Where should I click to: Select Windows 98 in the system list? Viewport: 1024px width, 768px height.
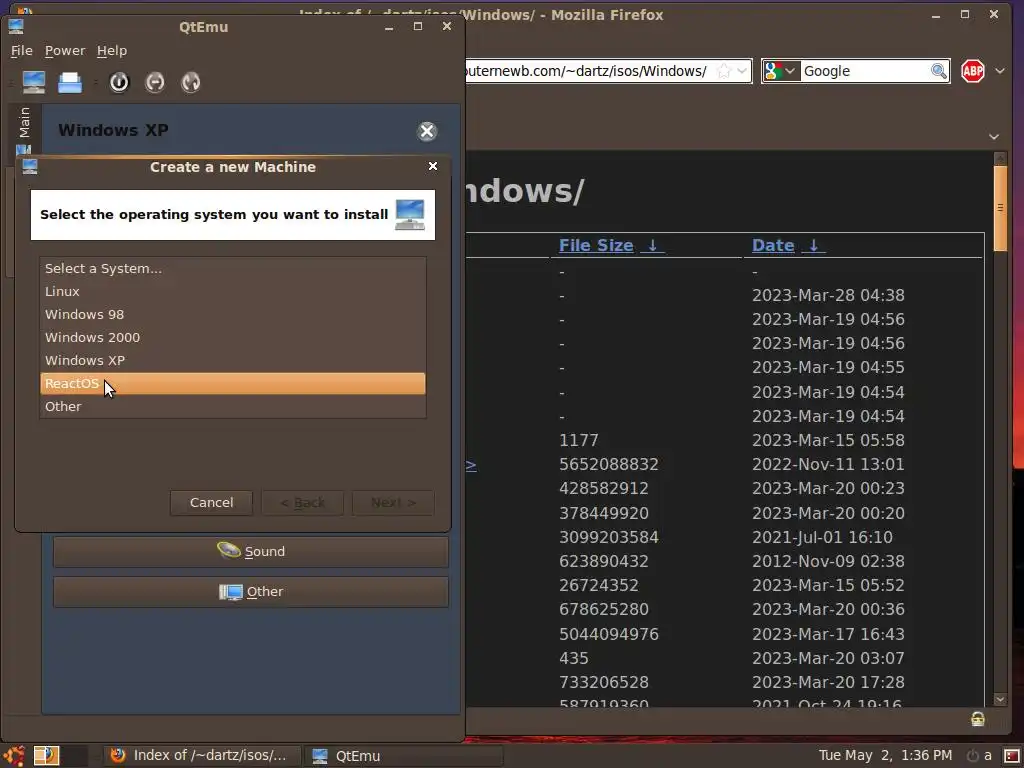(232, 314)
